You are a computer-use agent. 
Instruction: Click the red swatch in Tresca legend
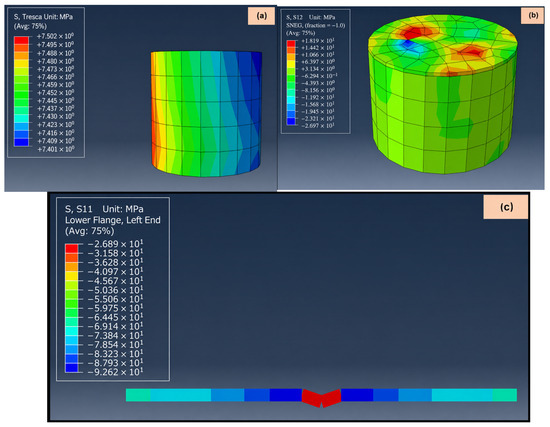pos(21,40)
